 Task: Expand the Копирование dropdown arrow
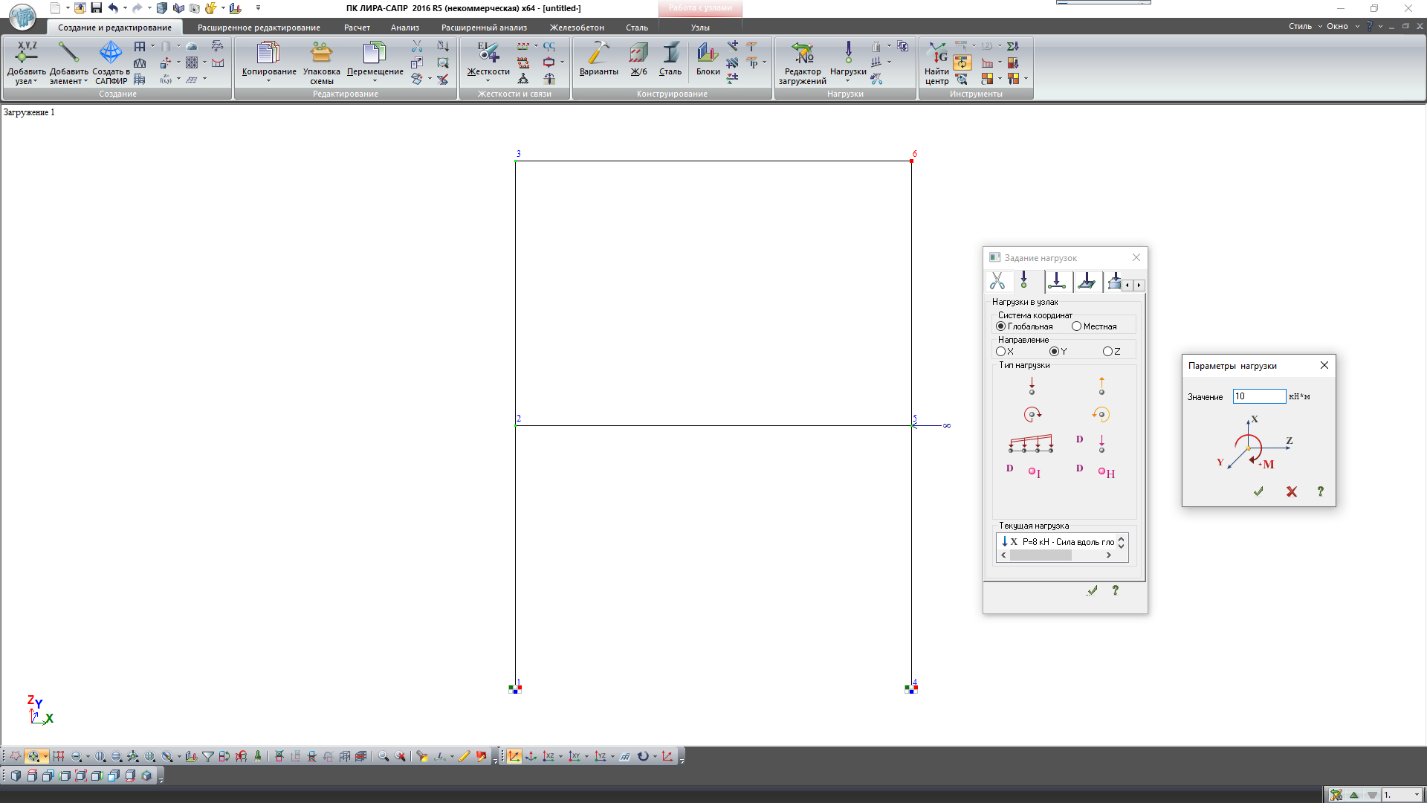269,81
